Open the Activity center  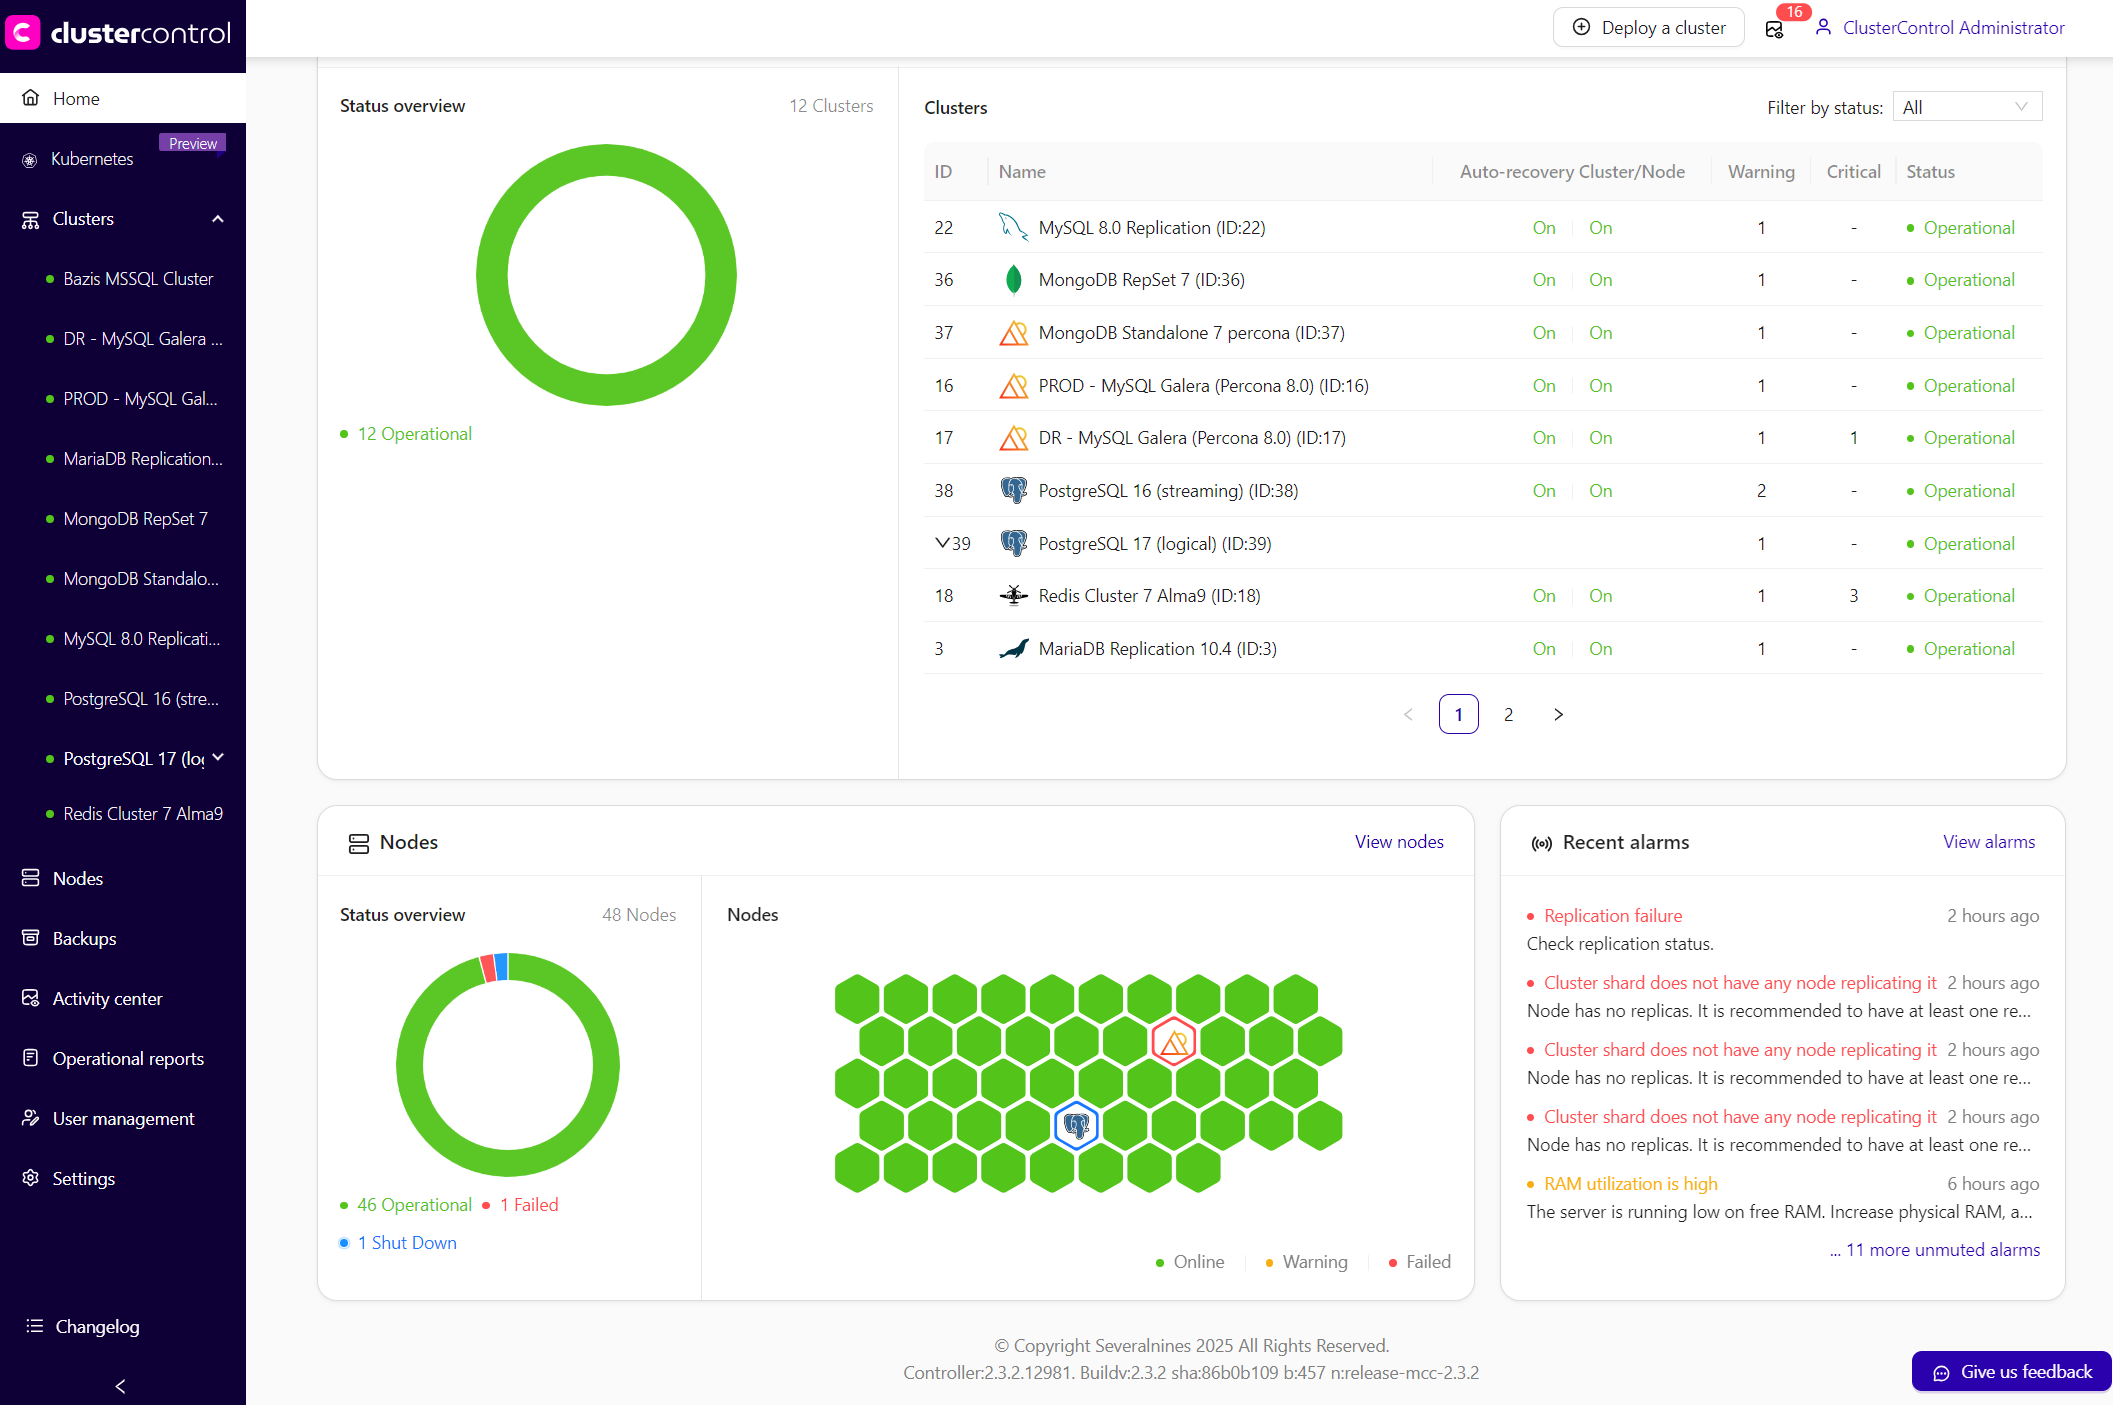click(106, 998)
